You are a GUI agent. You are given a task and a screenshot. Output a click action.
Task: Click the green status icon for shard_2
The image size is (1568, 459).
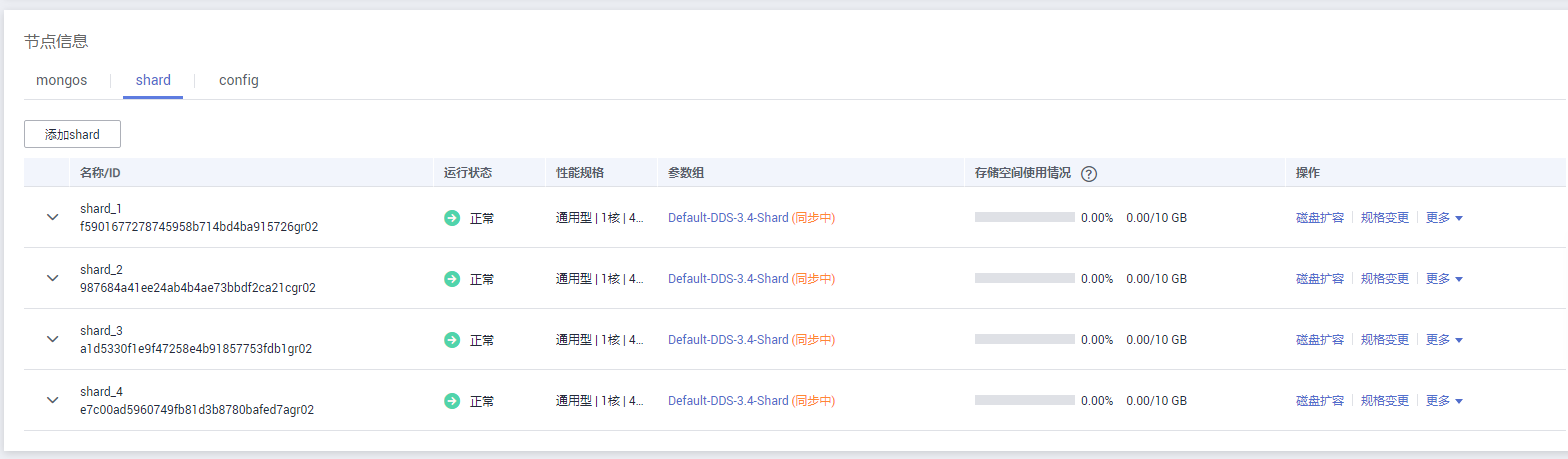click(452, 279)
